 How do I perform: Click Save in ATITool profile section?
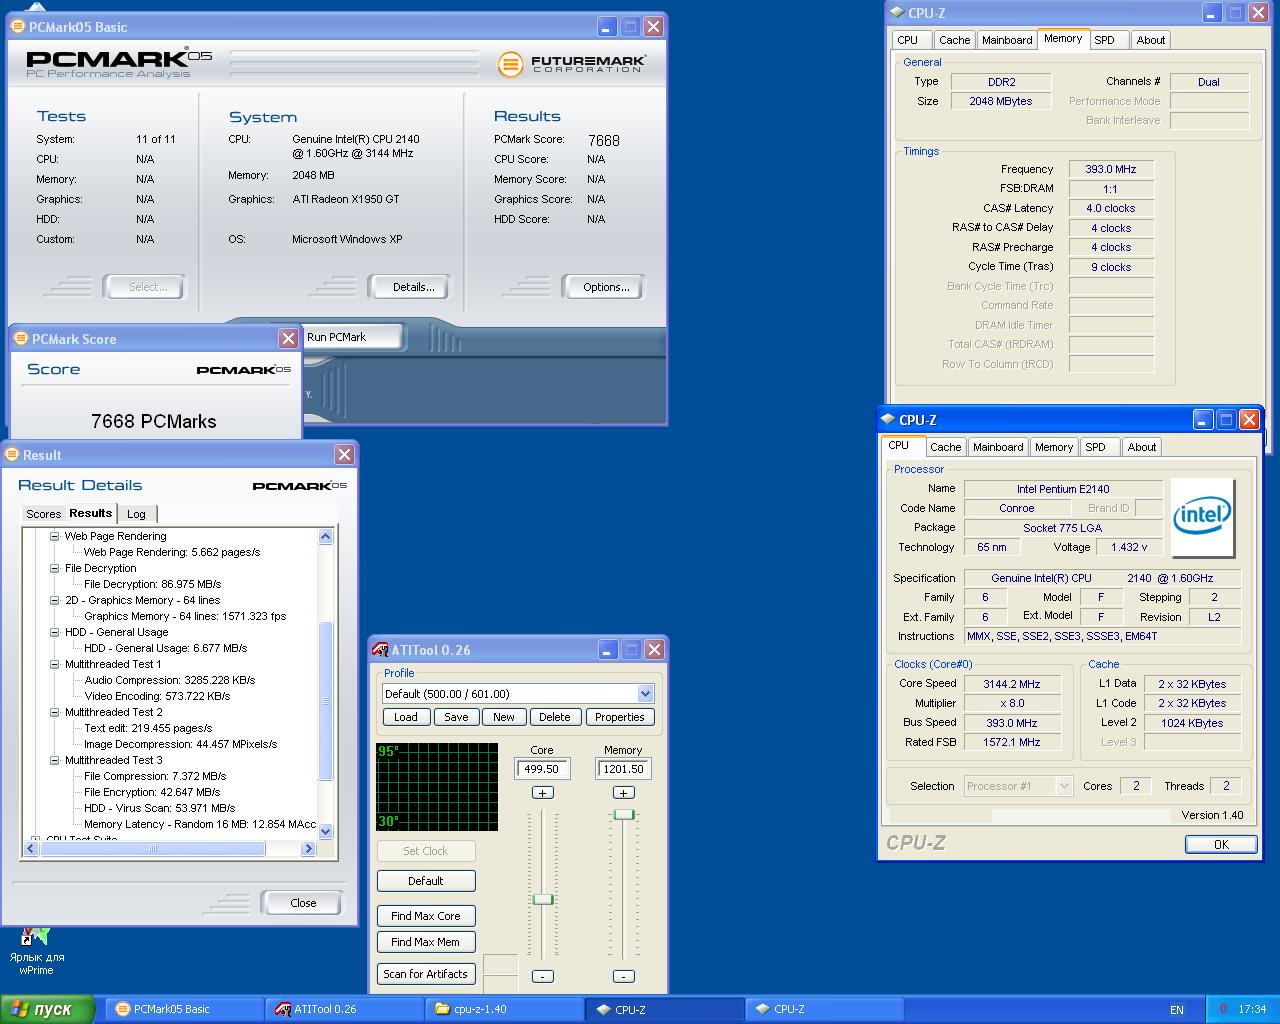456,717
